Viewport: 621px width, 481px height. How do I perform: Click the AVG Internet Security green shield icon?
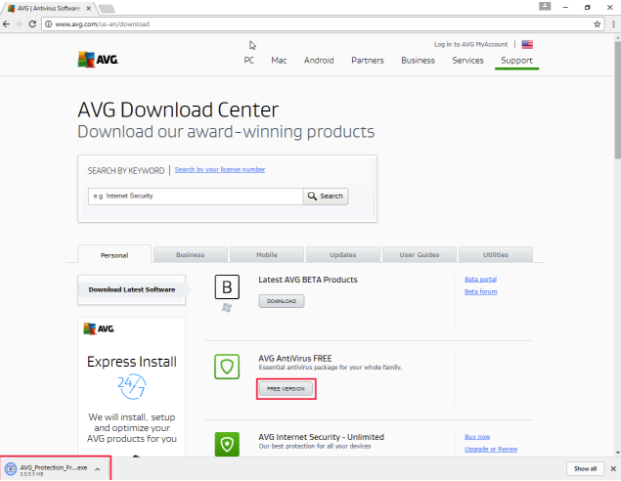[x=227, y=444]
